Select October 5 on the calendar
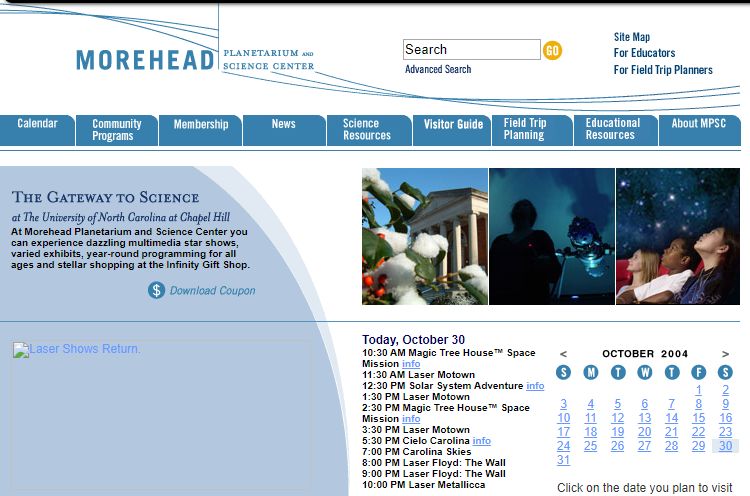The height and width of the screenshot is (496, 750). tap(618, 404)
